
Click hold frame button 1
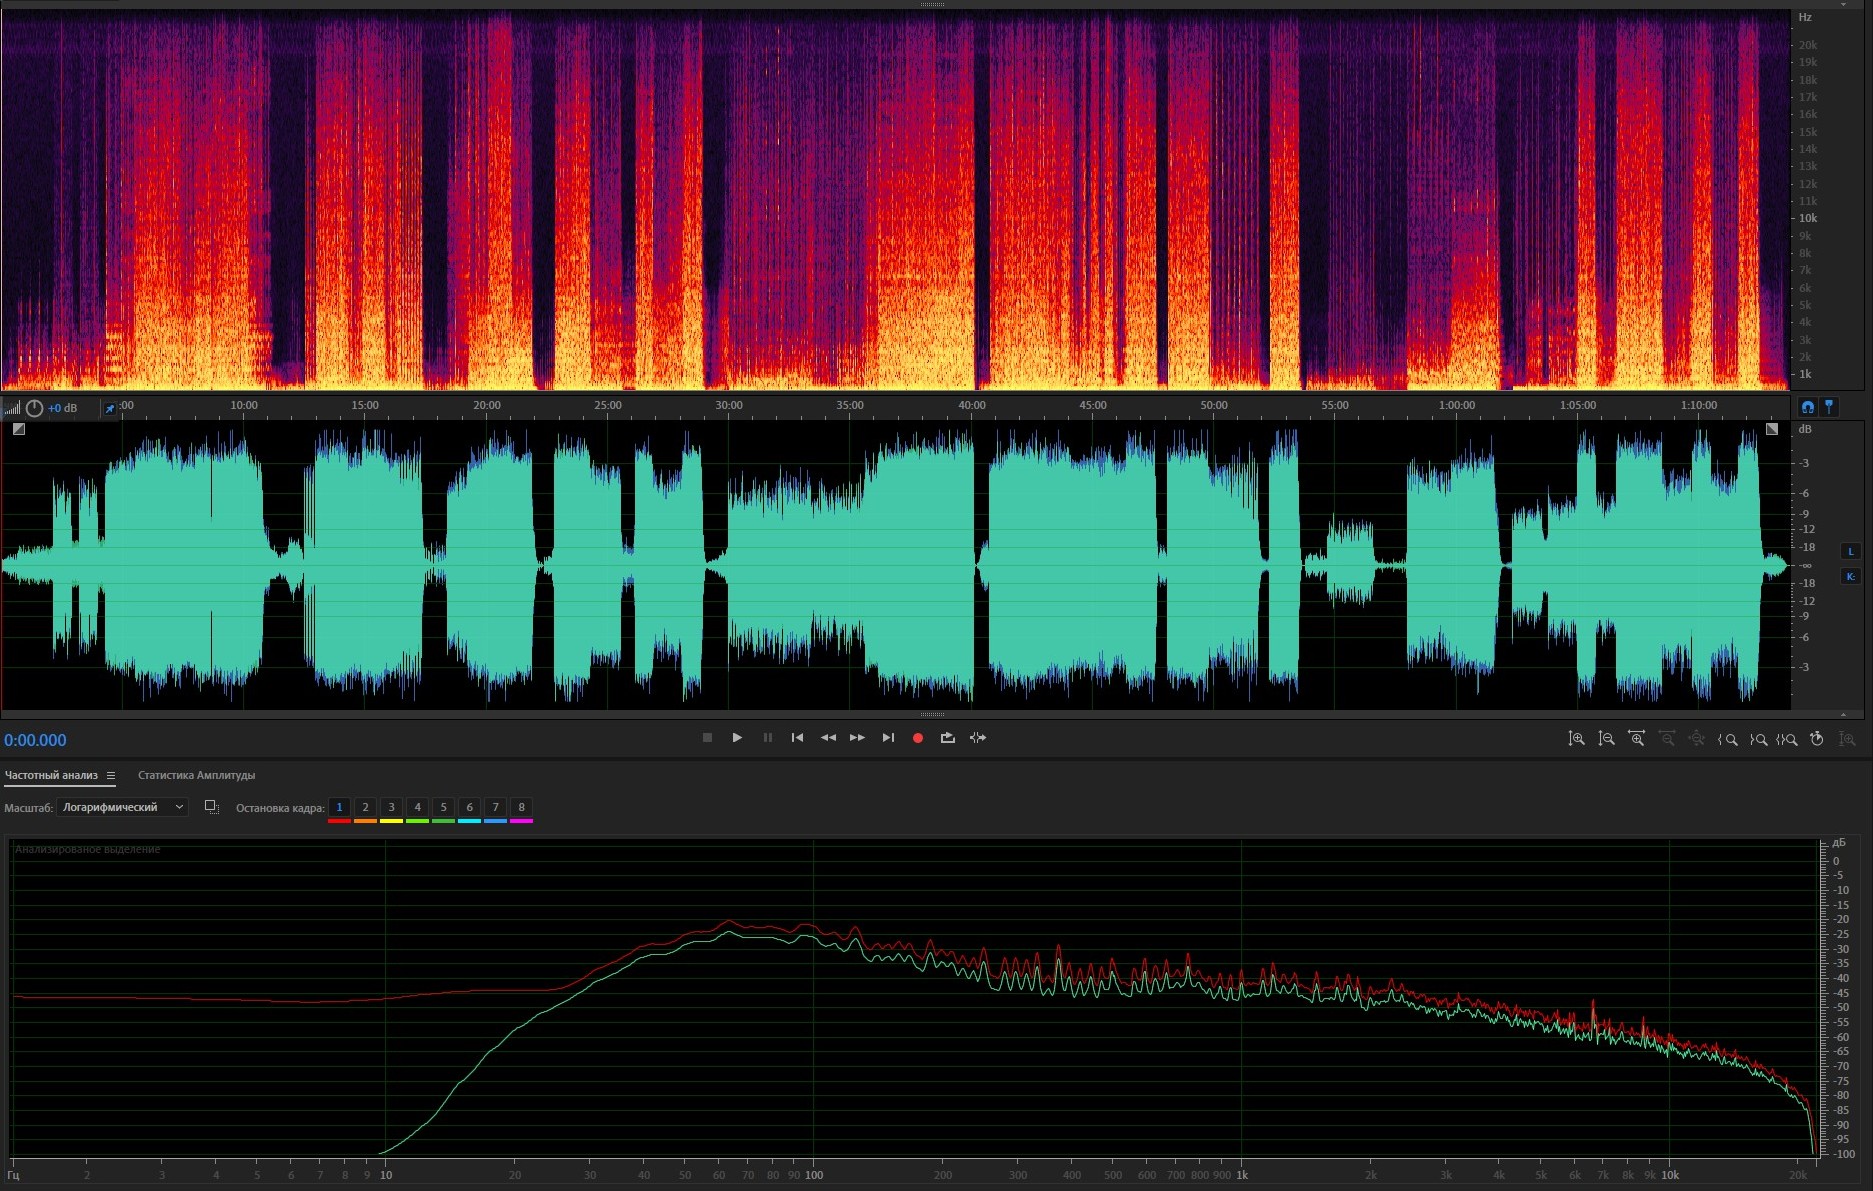click(x=339, y=808)
